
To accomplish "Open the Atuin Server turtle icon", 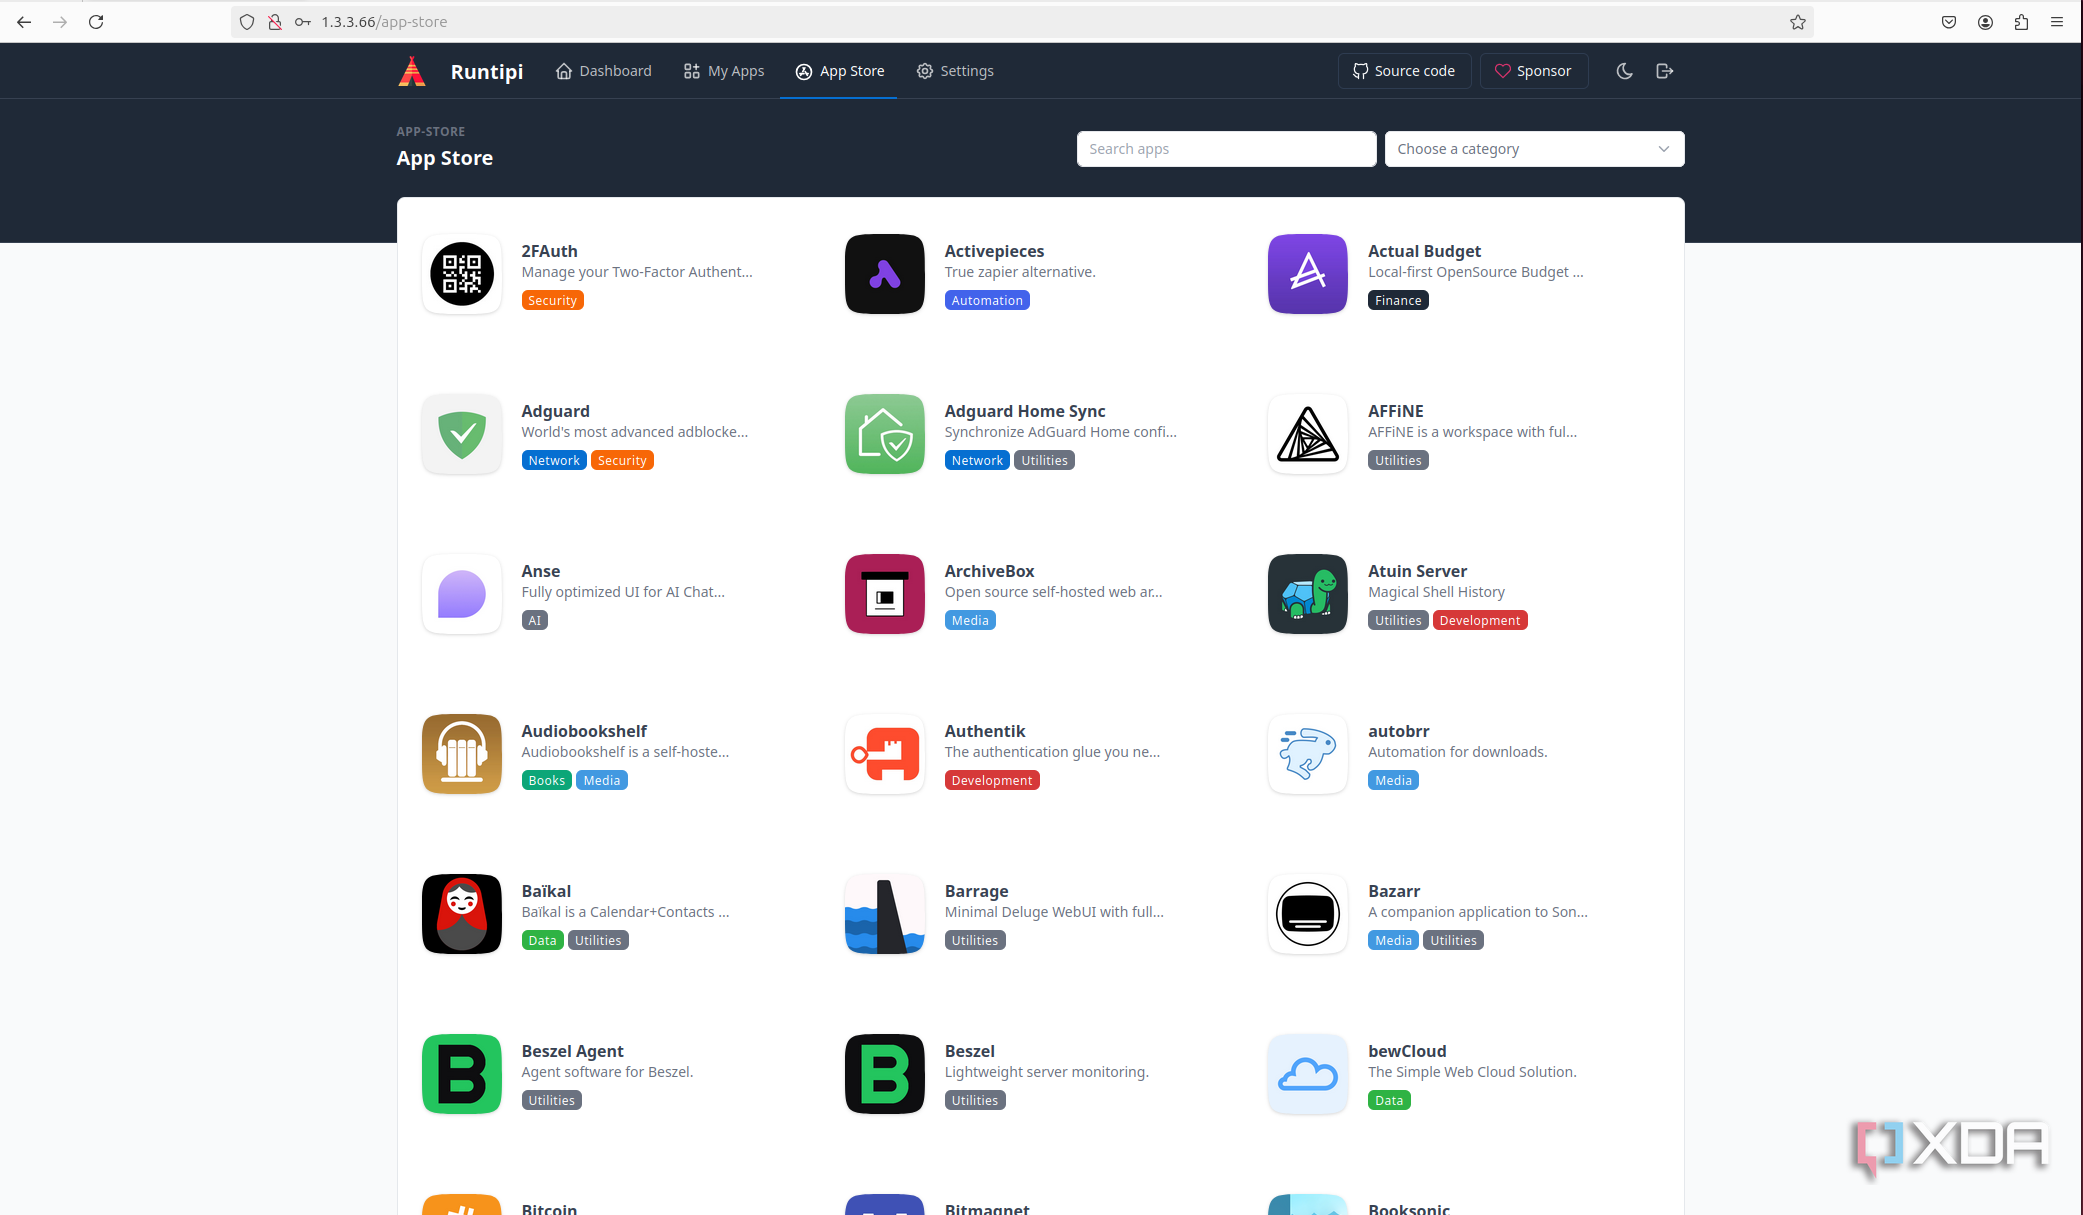I will (1307, 594).
